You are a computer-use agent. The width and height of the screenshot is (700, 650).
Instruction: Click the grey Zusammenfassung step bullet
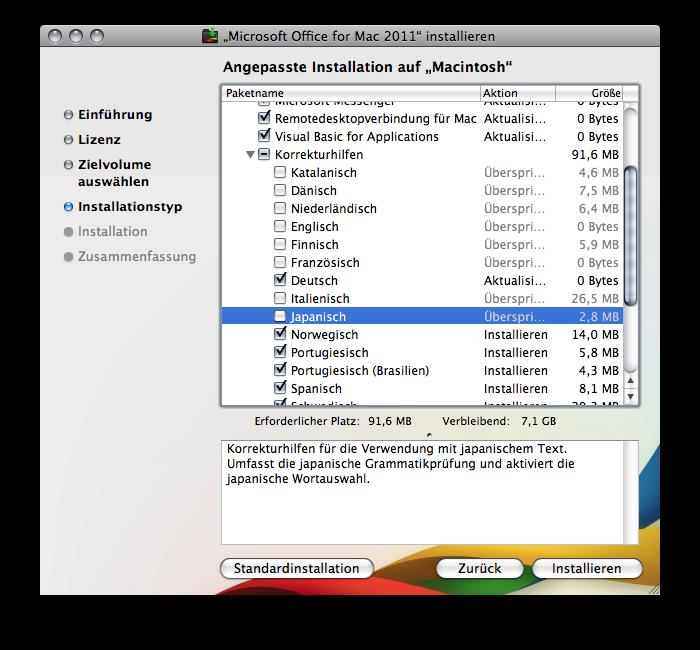68,257
